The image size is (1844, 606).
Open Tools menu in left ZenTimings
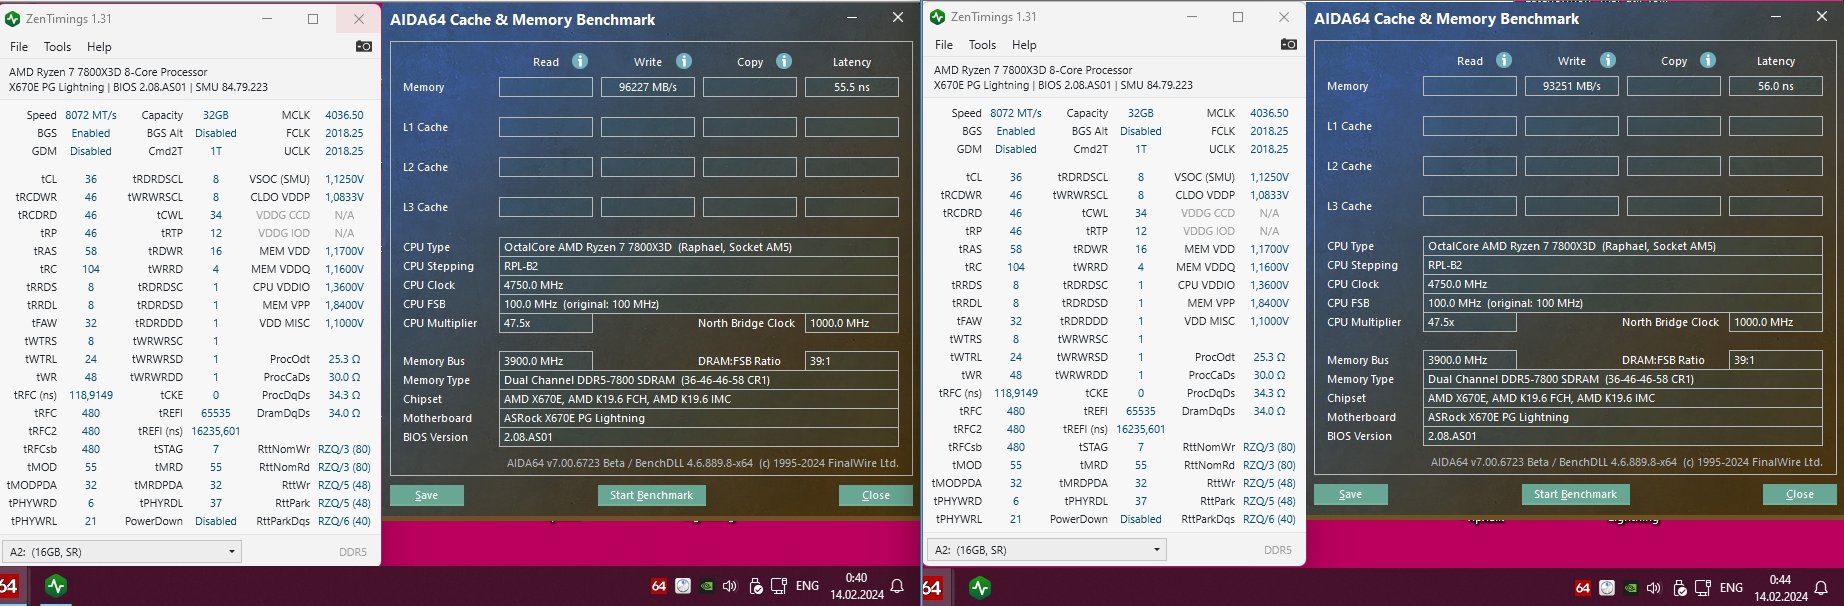pos(57,47)
